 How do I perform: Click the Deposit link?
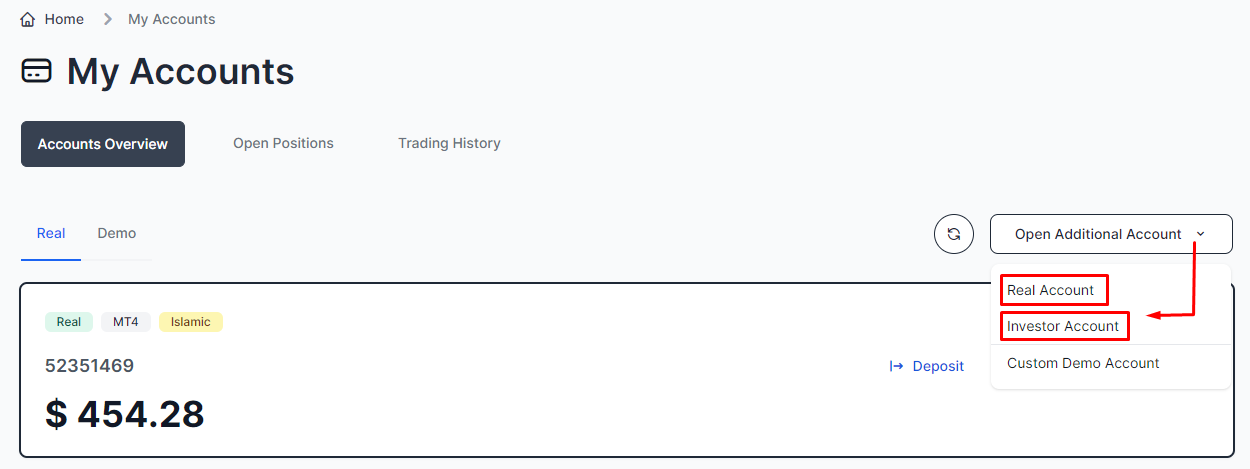(938, 366)
